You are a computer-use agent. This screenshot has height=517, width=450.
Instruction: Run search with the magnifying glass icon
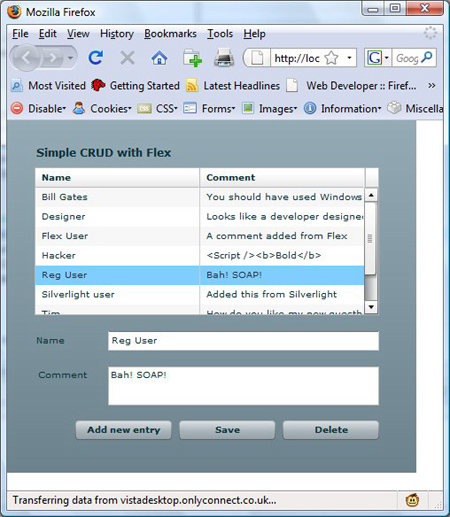[x=427, y=57]
